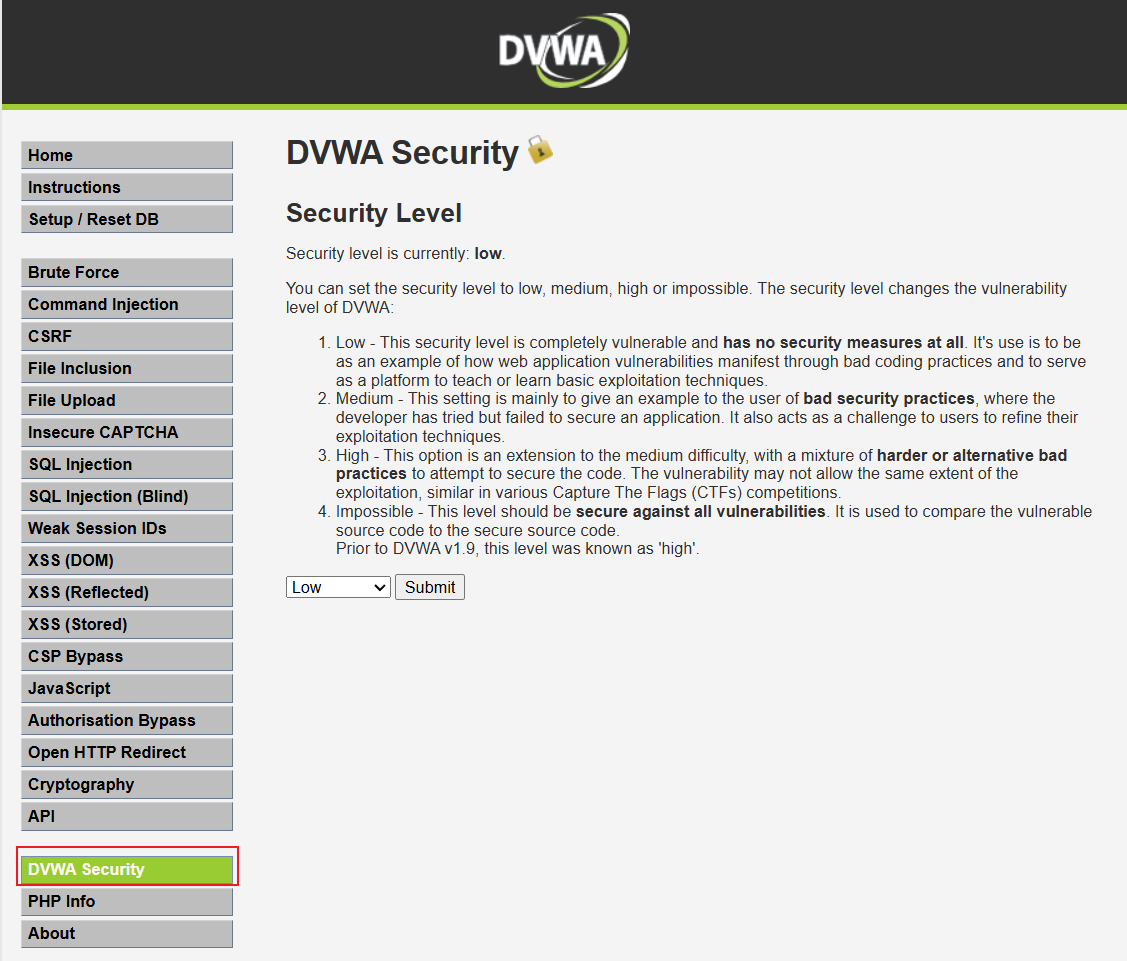Click the "Prior to DVWA v1.9" note line

click(518, 548)
